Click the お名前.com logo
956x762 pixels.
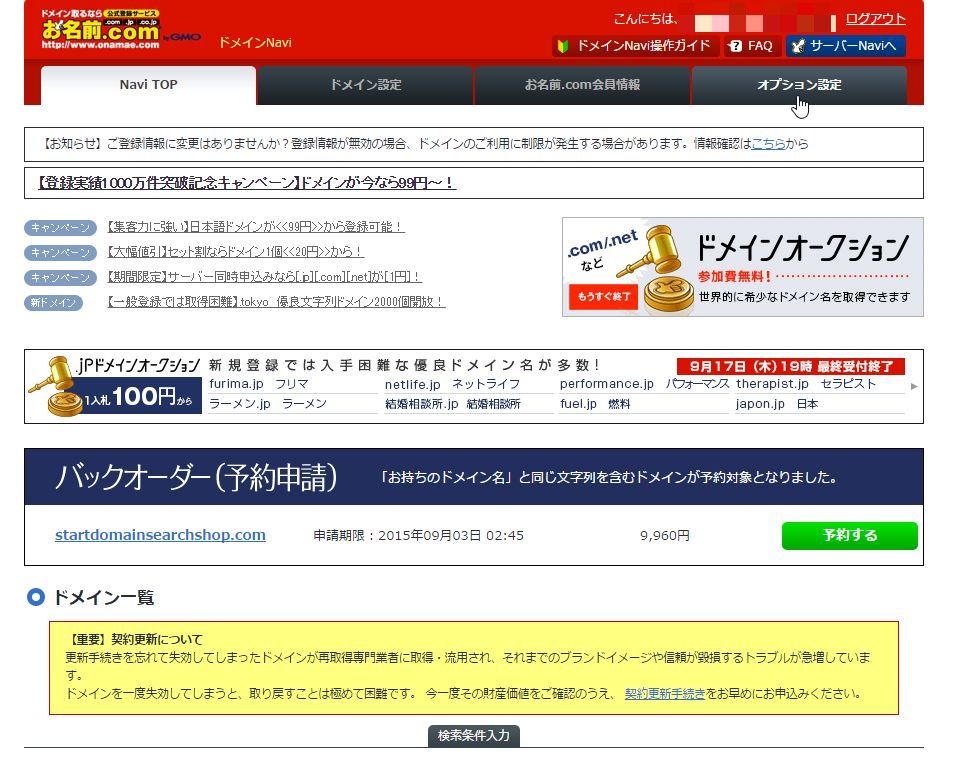(101, 29)
